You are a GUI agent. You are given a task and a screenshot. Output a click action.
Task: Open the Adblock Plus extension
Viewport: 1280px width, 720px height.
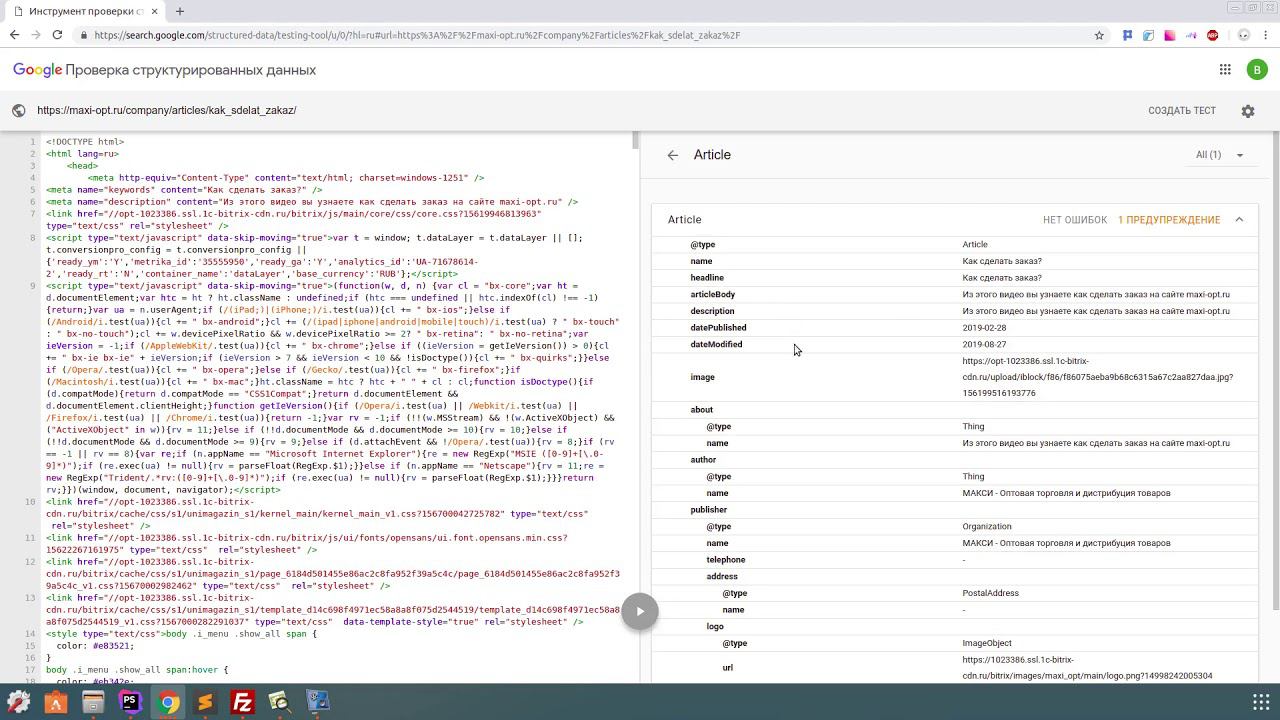click(1213, 35)
